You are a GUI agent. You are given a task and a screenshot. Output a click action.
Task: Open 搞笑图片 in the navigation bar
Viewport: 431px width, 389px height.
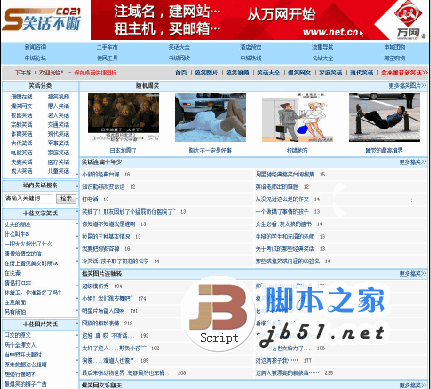point(206,72)
